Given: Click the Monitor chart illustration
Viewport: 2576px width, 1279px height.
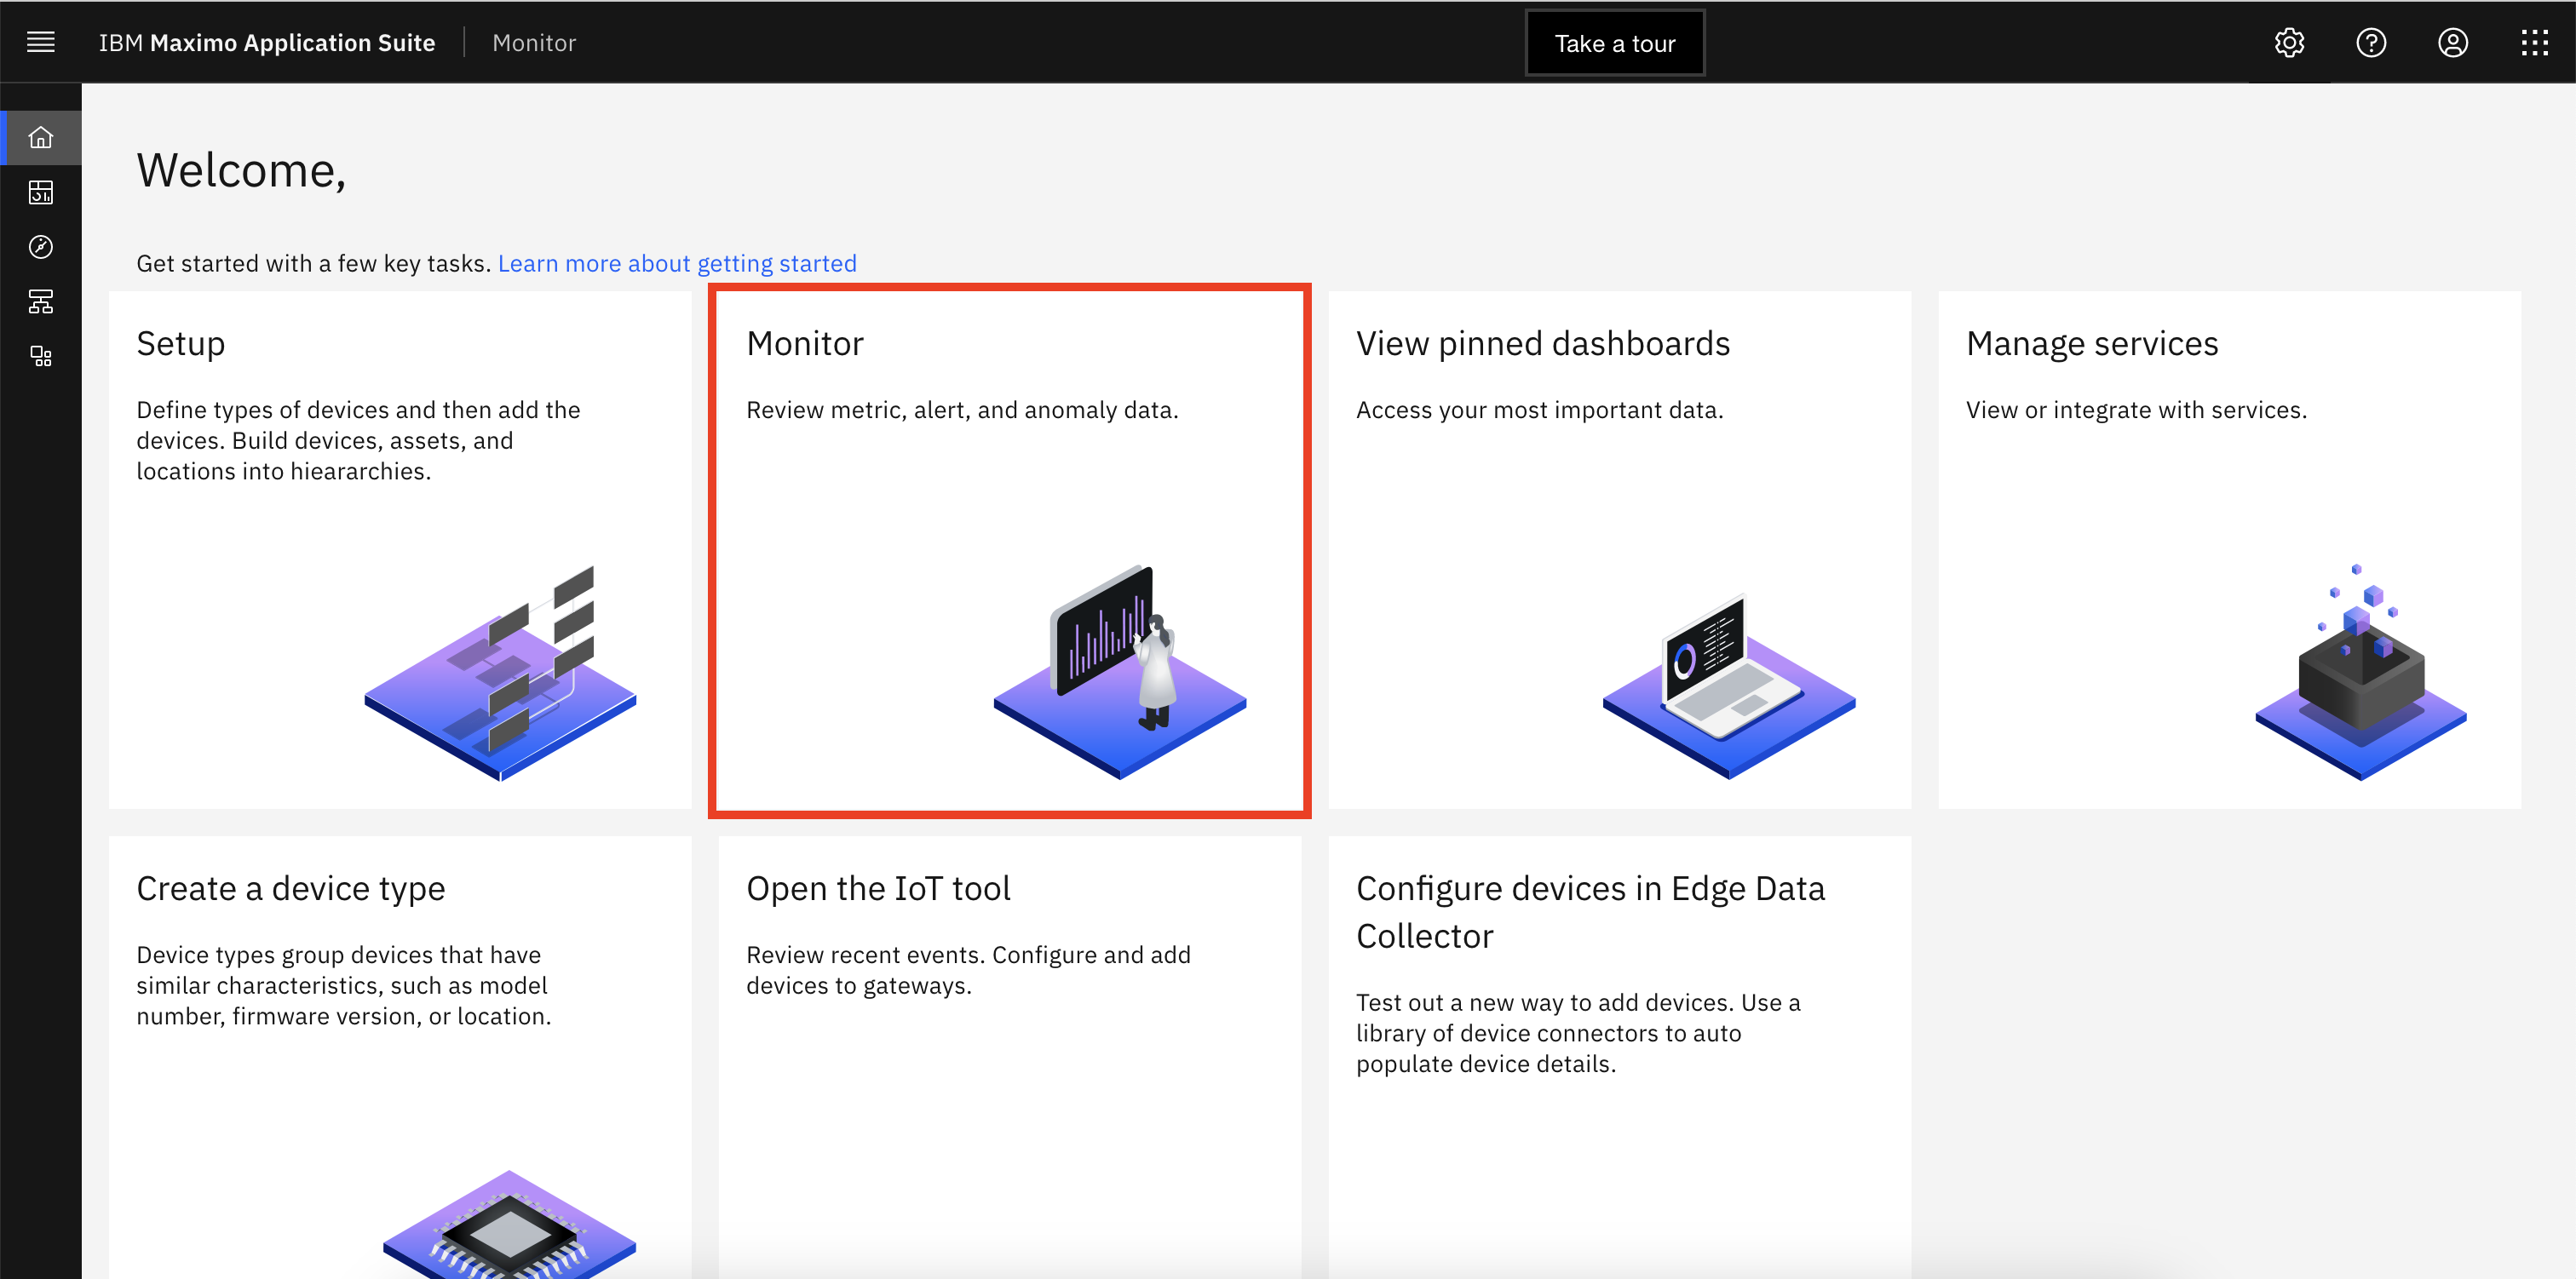Looking at the screenshot, I should coord(1120,672).
